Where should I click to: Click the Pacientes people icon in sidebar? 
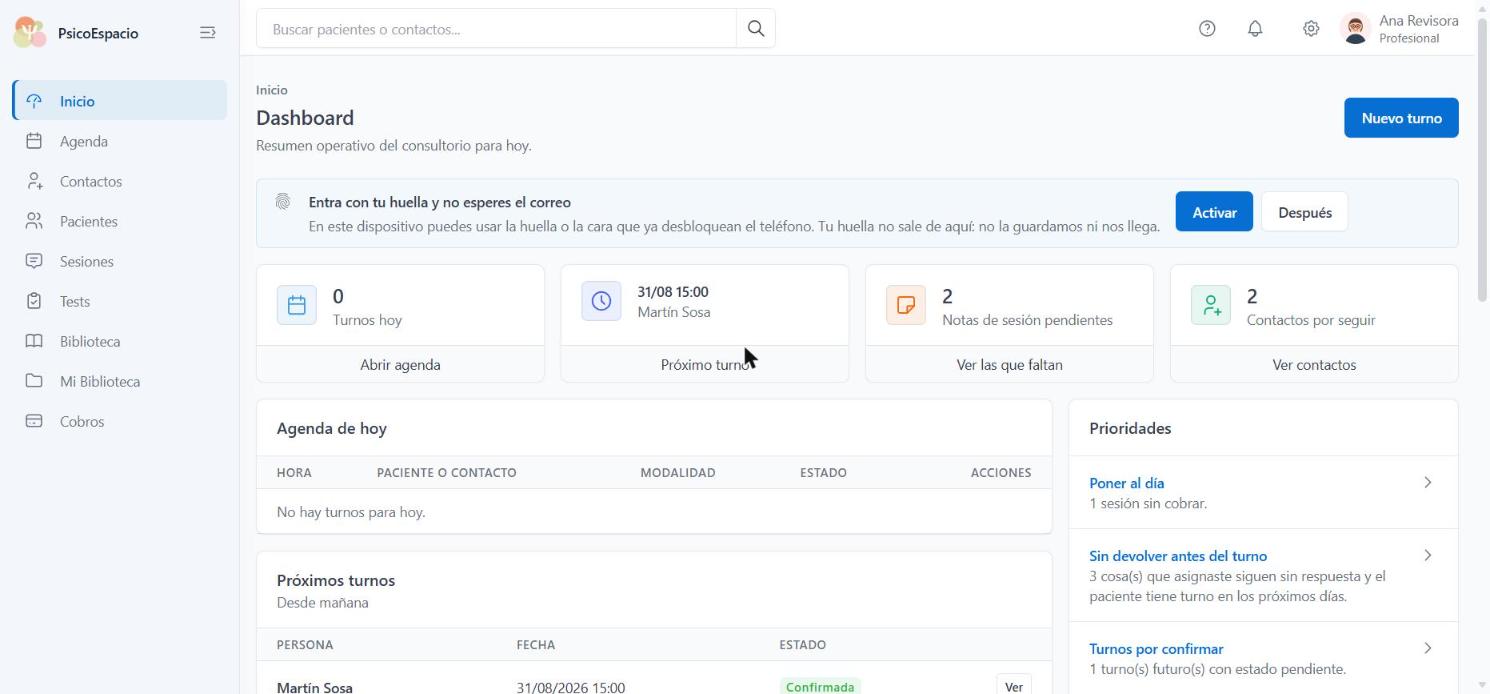tap(34, 221)
